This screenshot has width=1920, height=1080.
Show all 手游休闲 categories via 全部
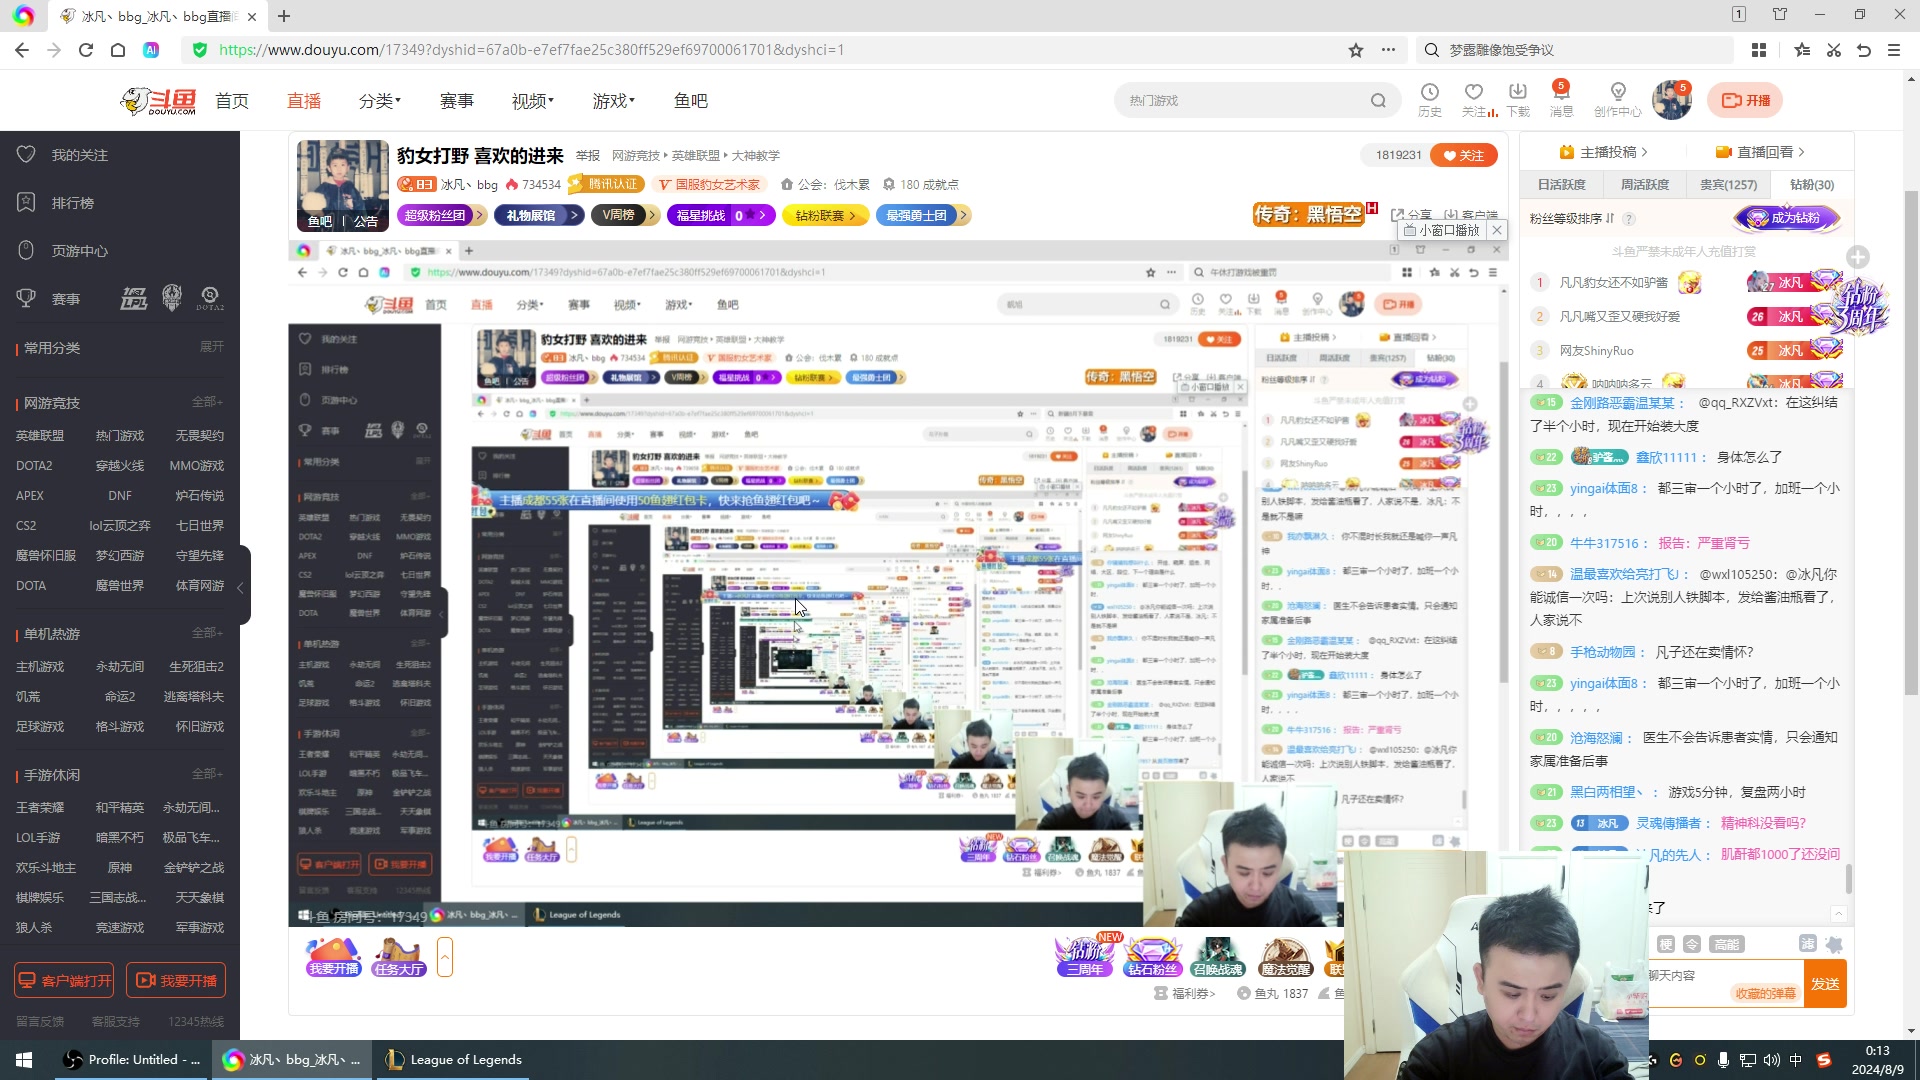pyautogui.click(x=208, y=774)
